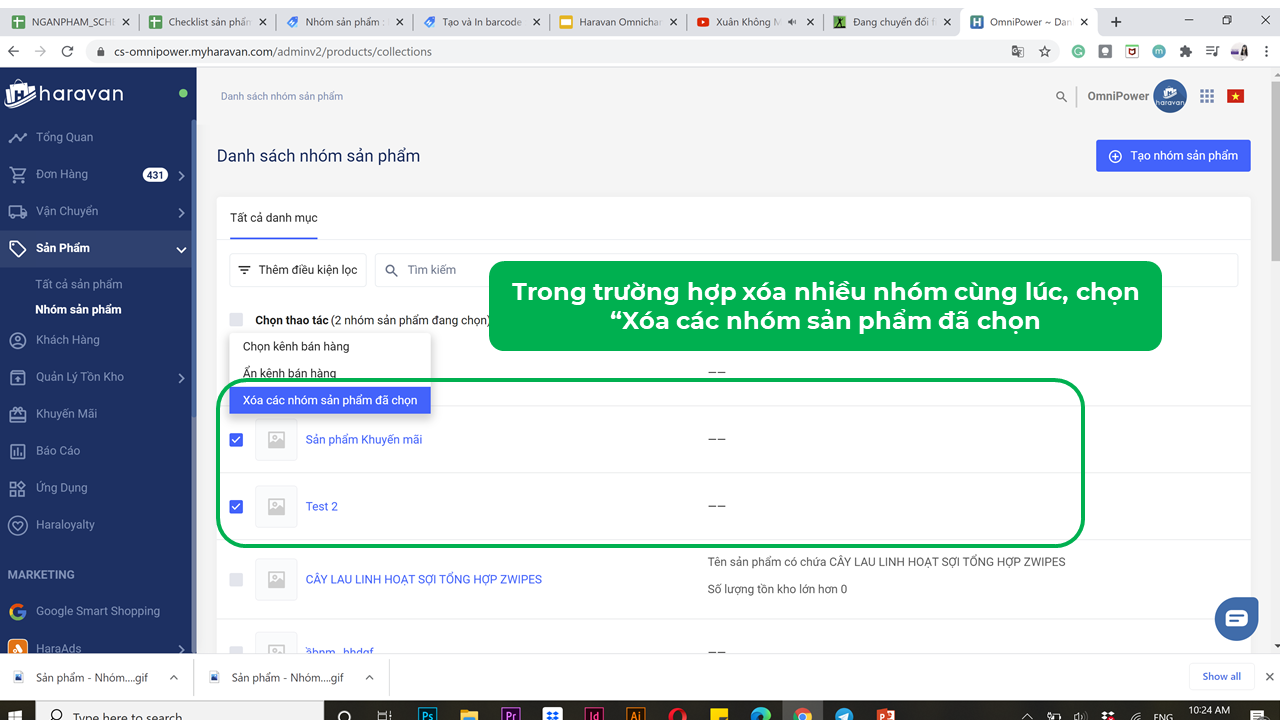Open CÂY LAU LINH HOẠT SỢI TỔNG HỢP ZWIPES
The image size is (1280, 720).
click(x=424, y=580)
